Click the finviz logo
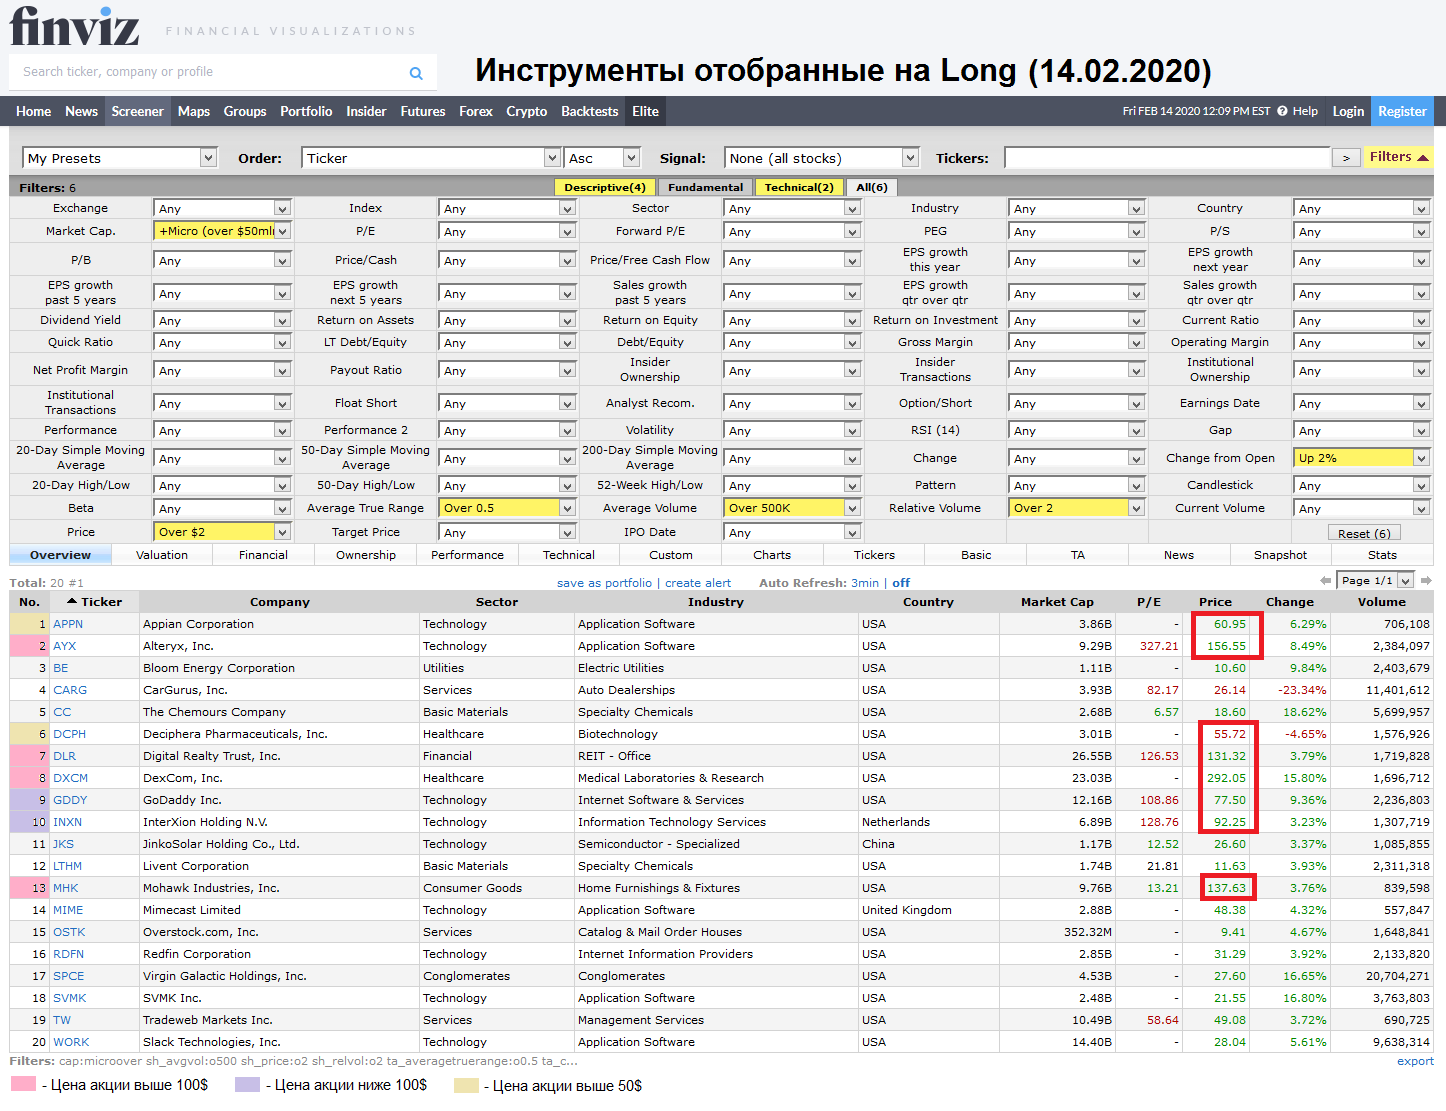This screenshot has width=1446, height=1111. click(75, 25)
